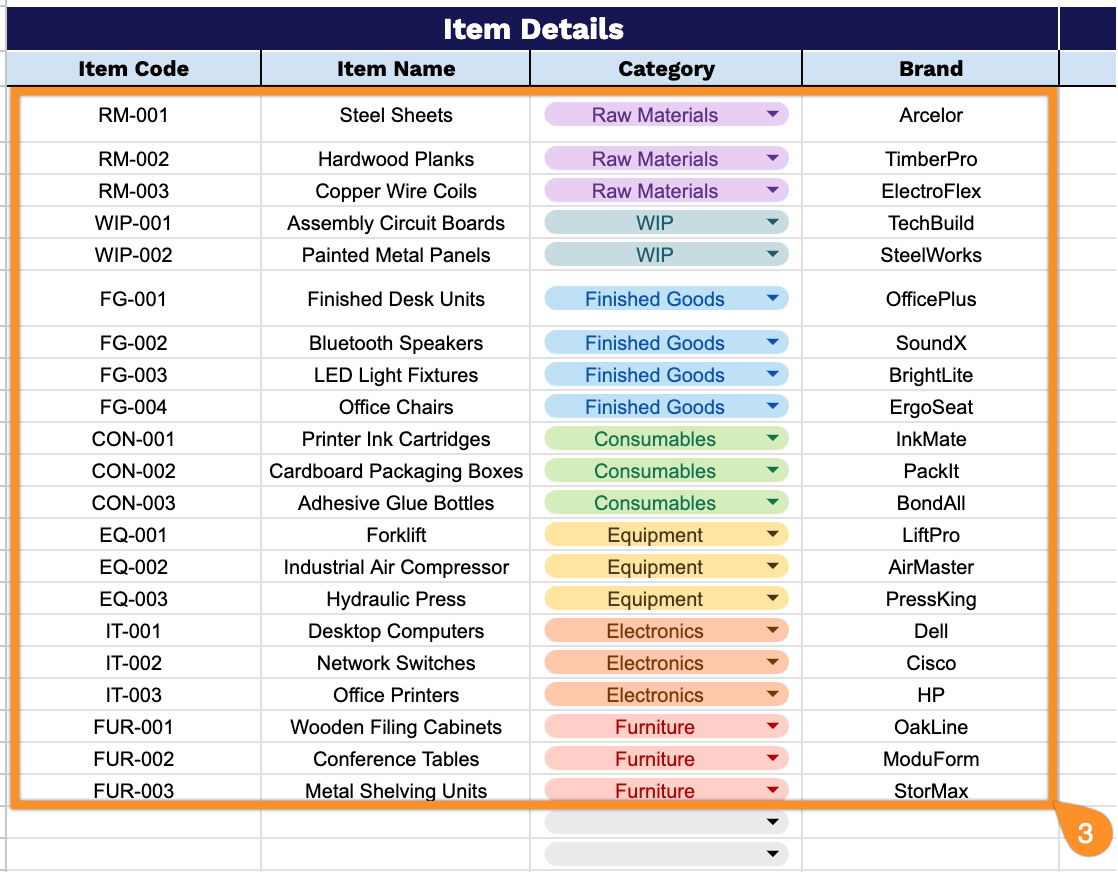The width and height of the screenshot is (1118, 872).
Task: Open the WIP dropdown for Painted Metal Panels
Action: click(772, 254)
